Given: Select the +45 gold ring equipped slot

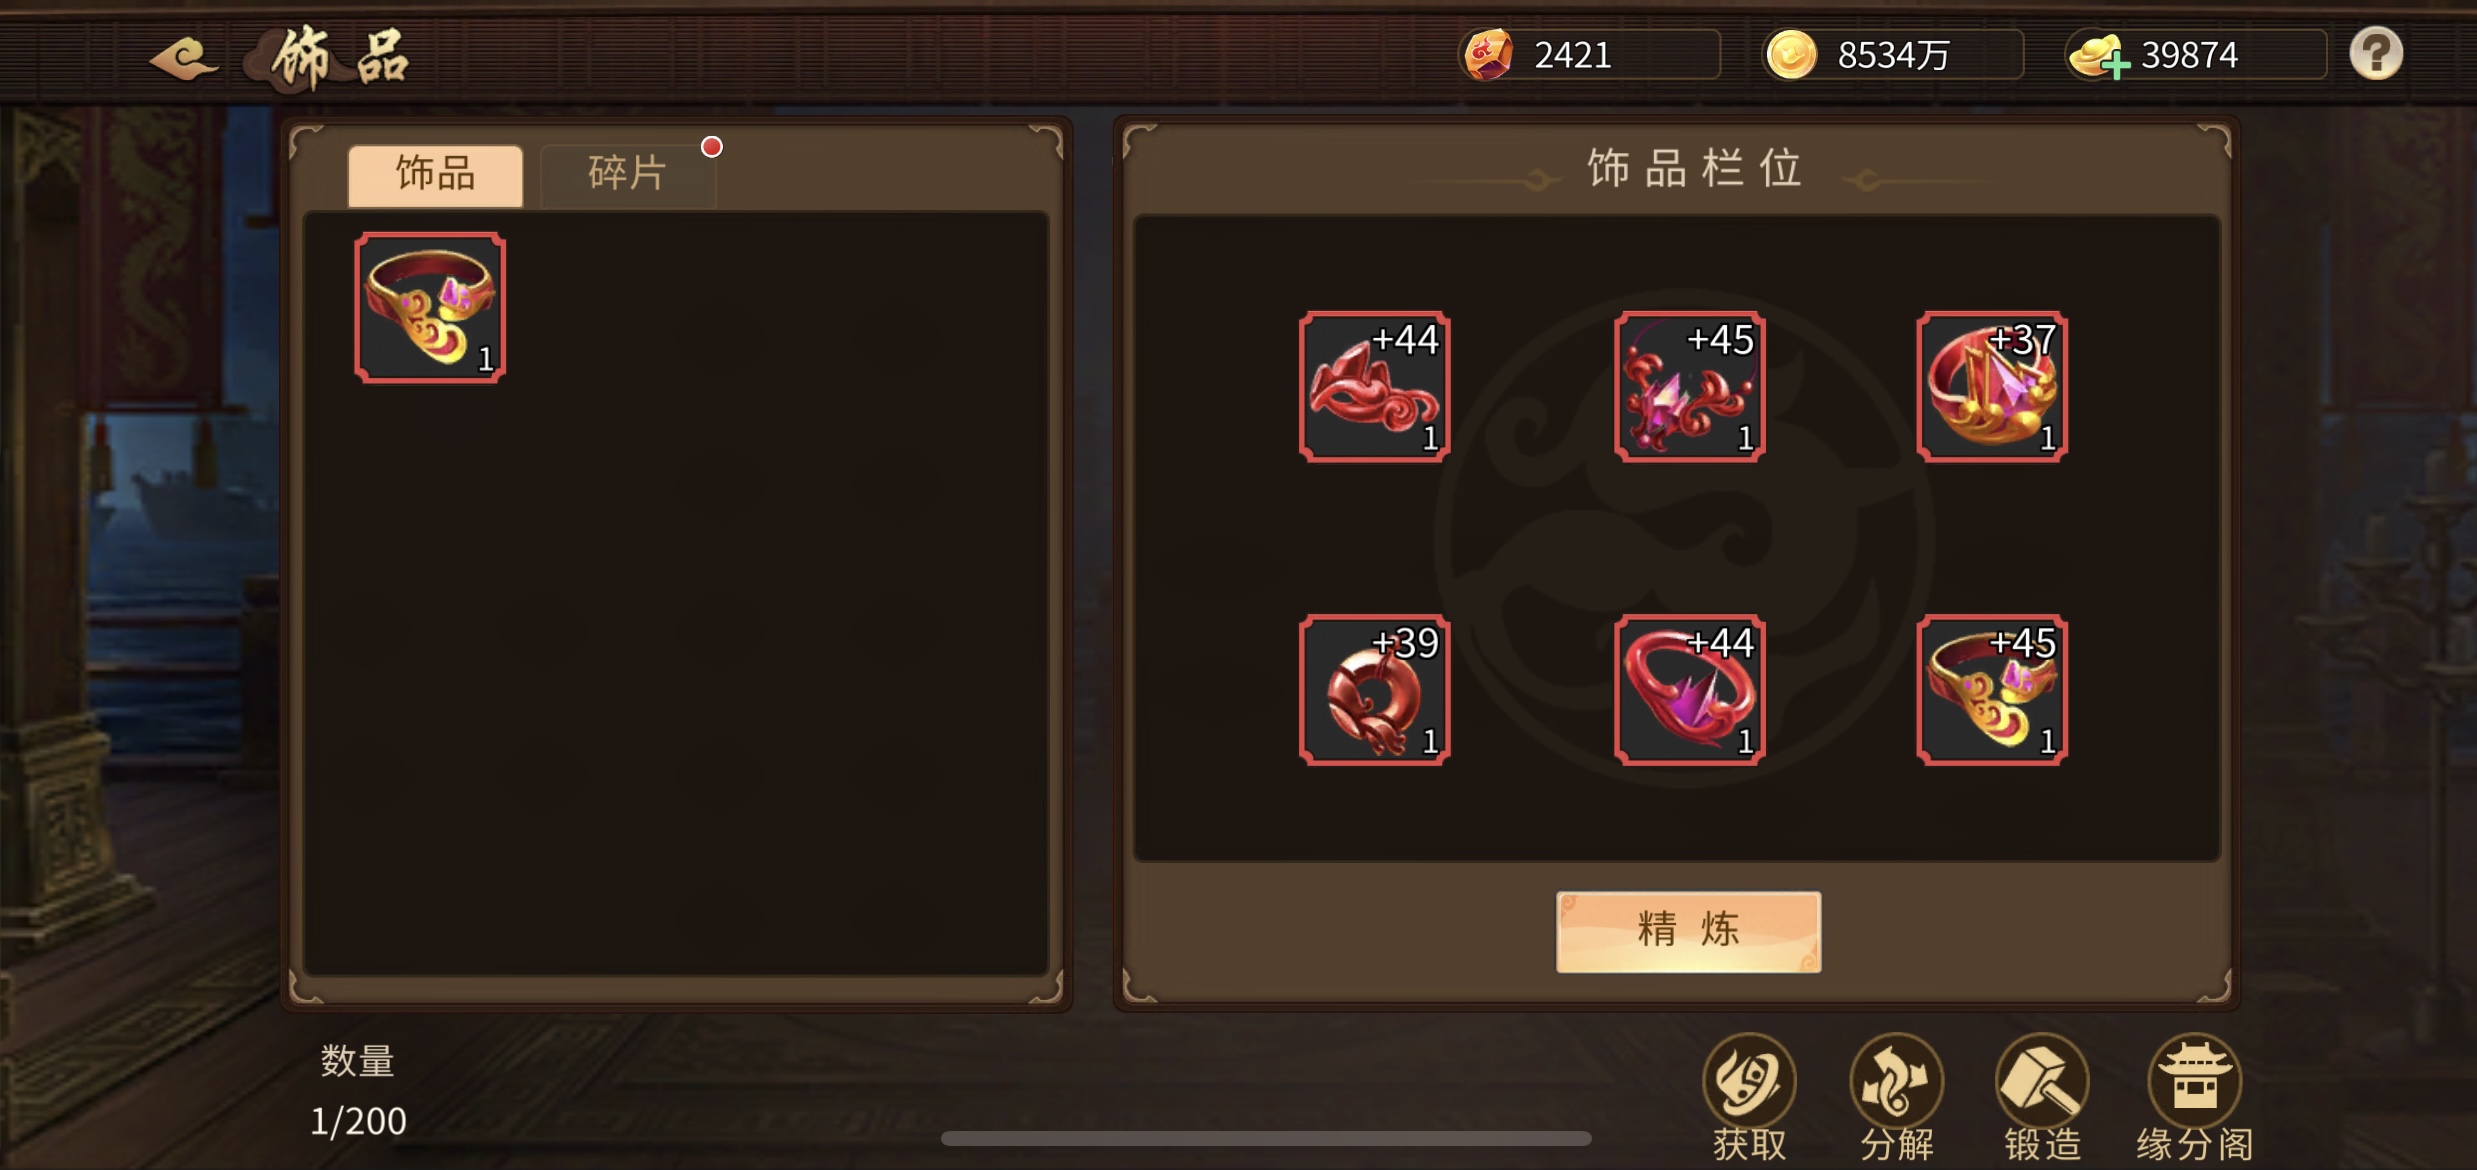Looking at the screenshot, I should coord(1991,689).
